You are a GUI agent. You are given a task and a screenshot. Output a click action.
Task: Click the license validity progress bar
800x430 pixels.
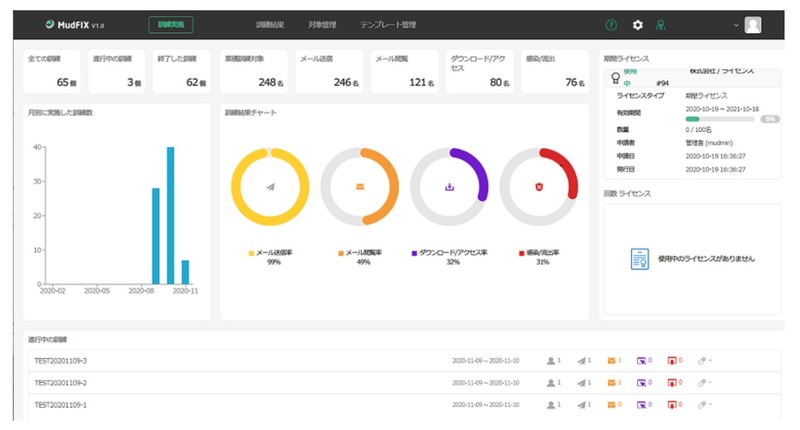(x=692, y=119)
